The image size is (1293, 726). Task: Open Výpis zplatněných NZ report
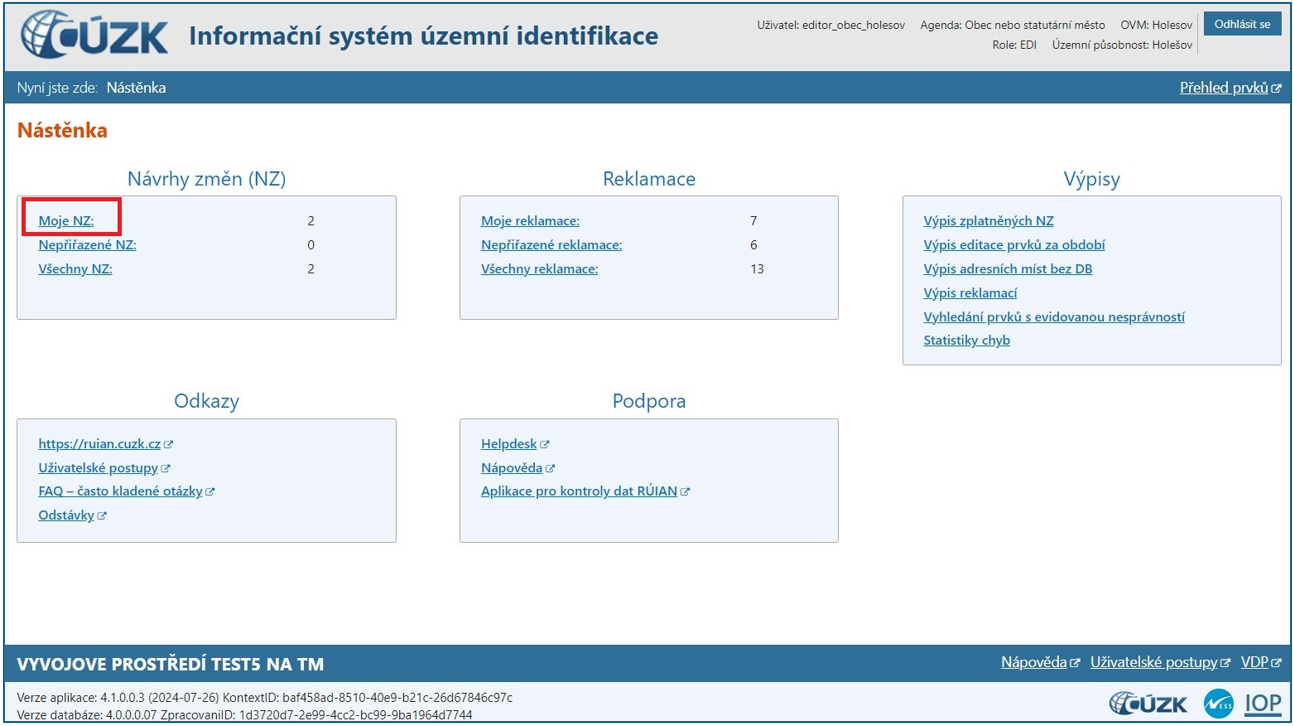[988, 221]
